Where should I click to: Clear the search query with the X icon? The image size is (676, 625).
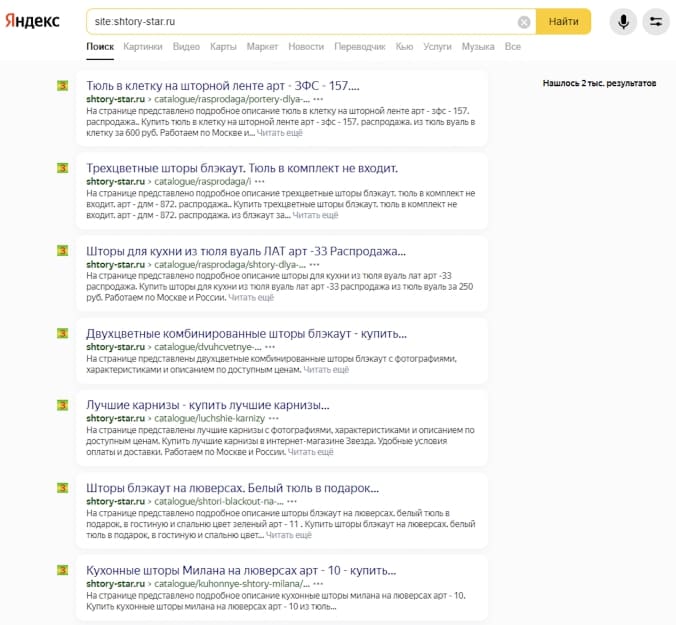[524, 22]
